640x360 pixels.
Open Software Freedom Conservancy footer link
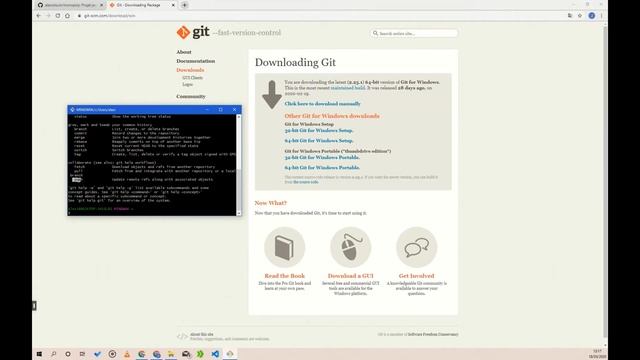[x=433, y=334]
